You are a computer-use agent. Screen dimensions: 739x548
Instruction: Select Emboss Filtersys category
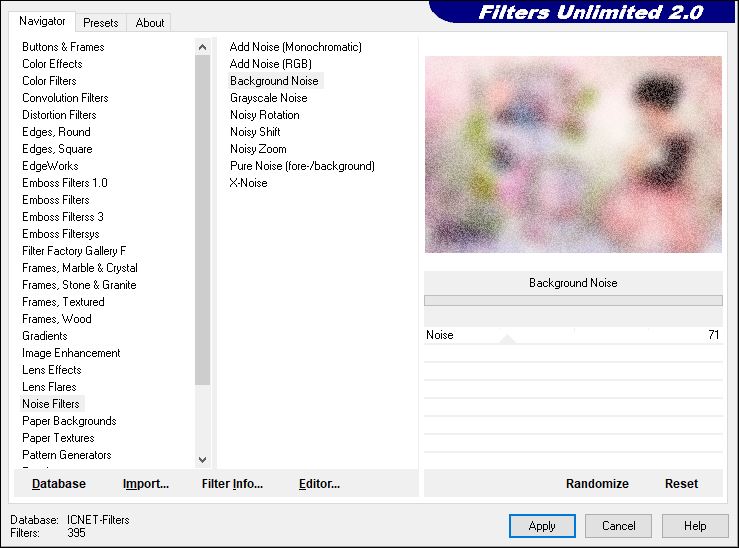pos(61,234)
